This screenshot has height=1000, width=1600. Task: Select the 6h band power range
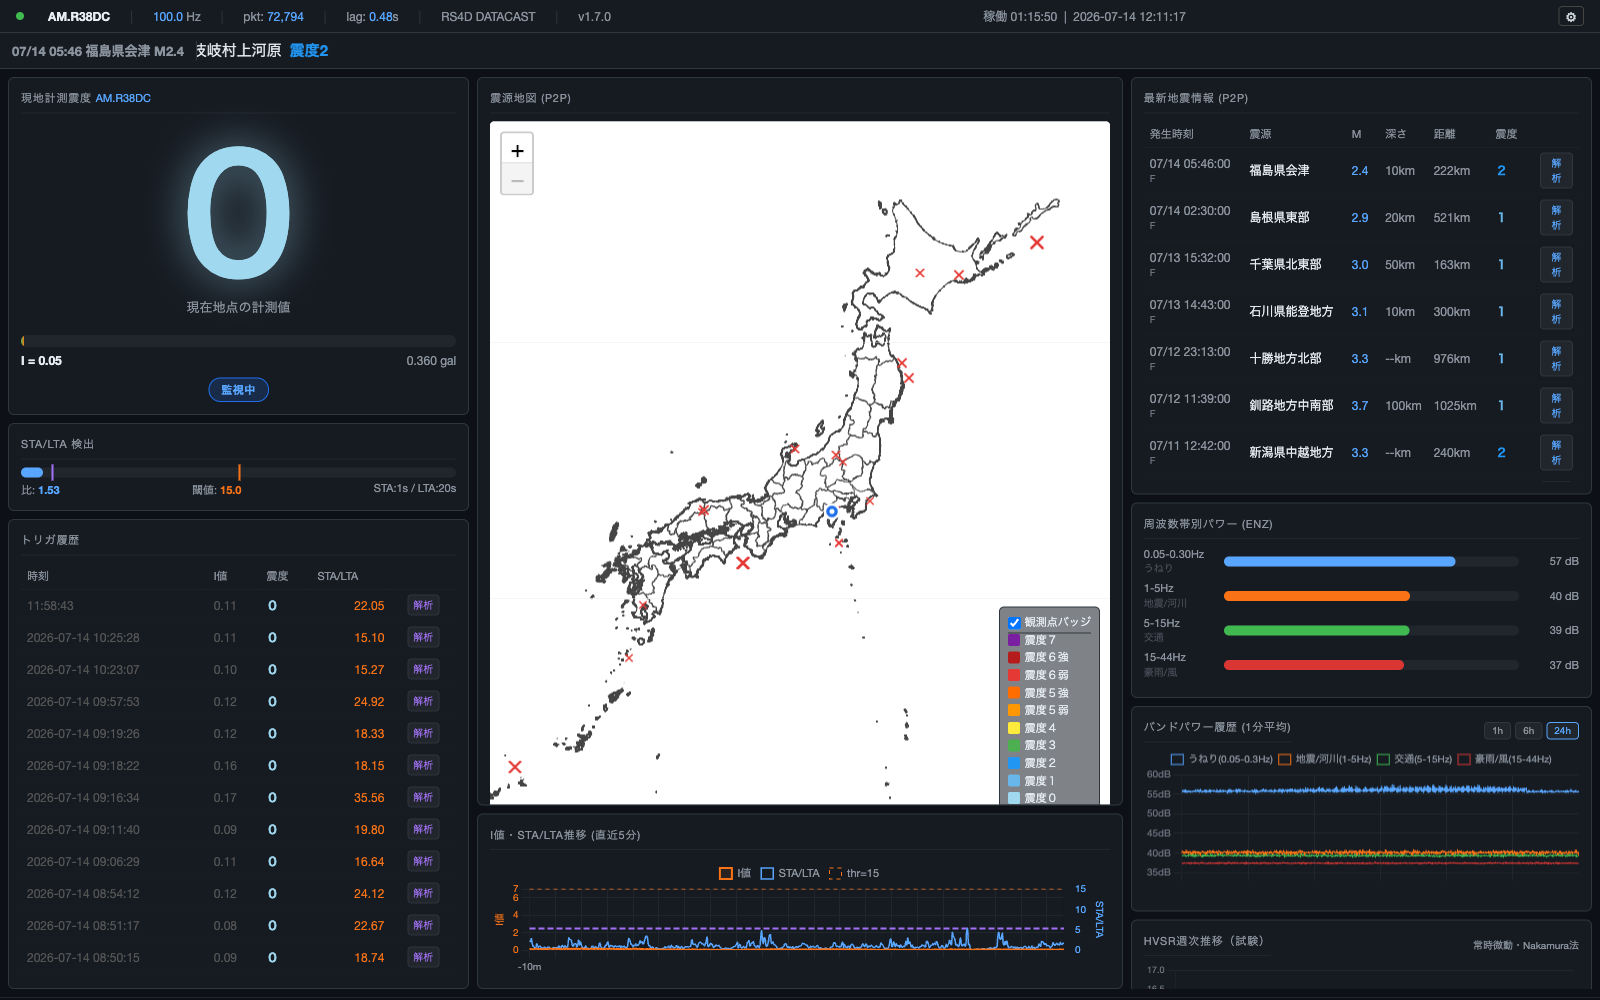click(1528, 731)
